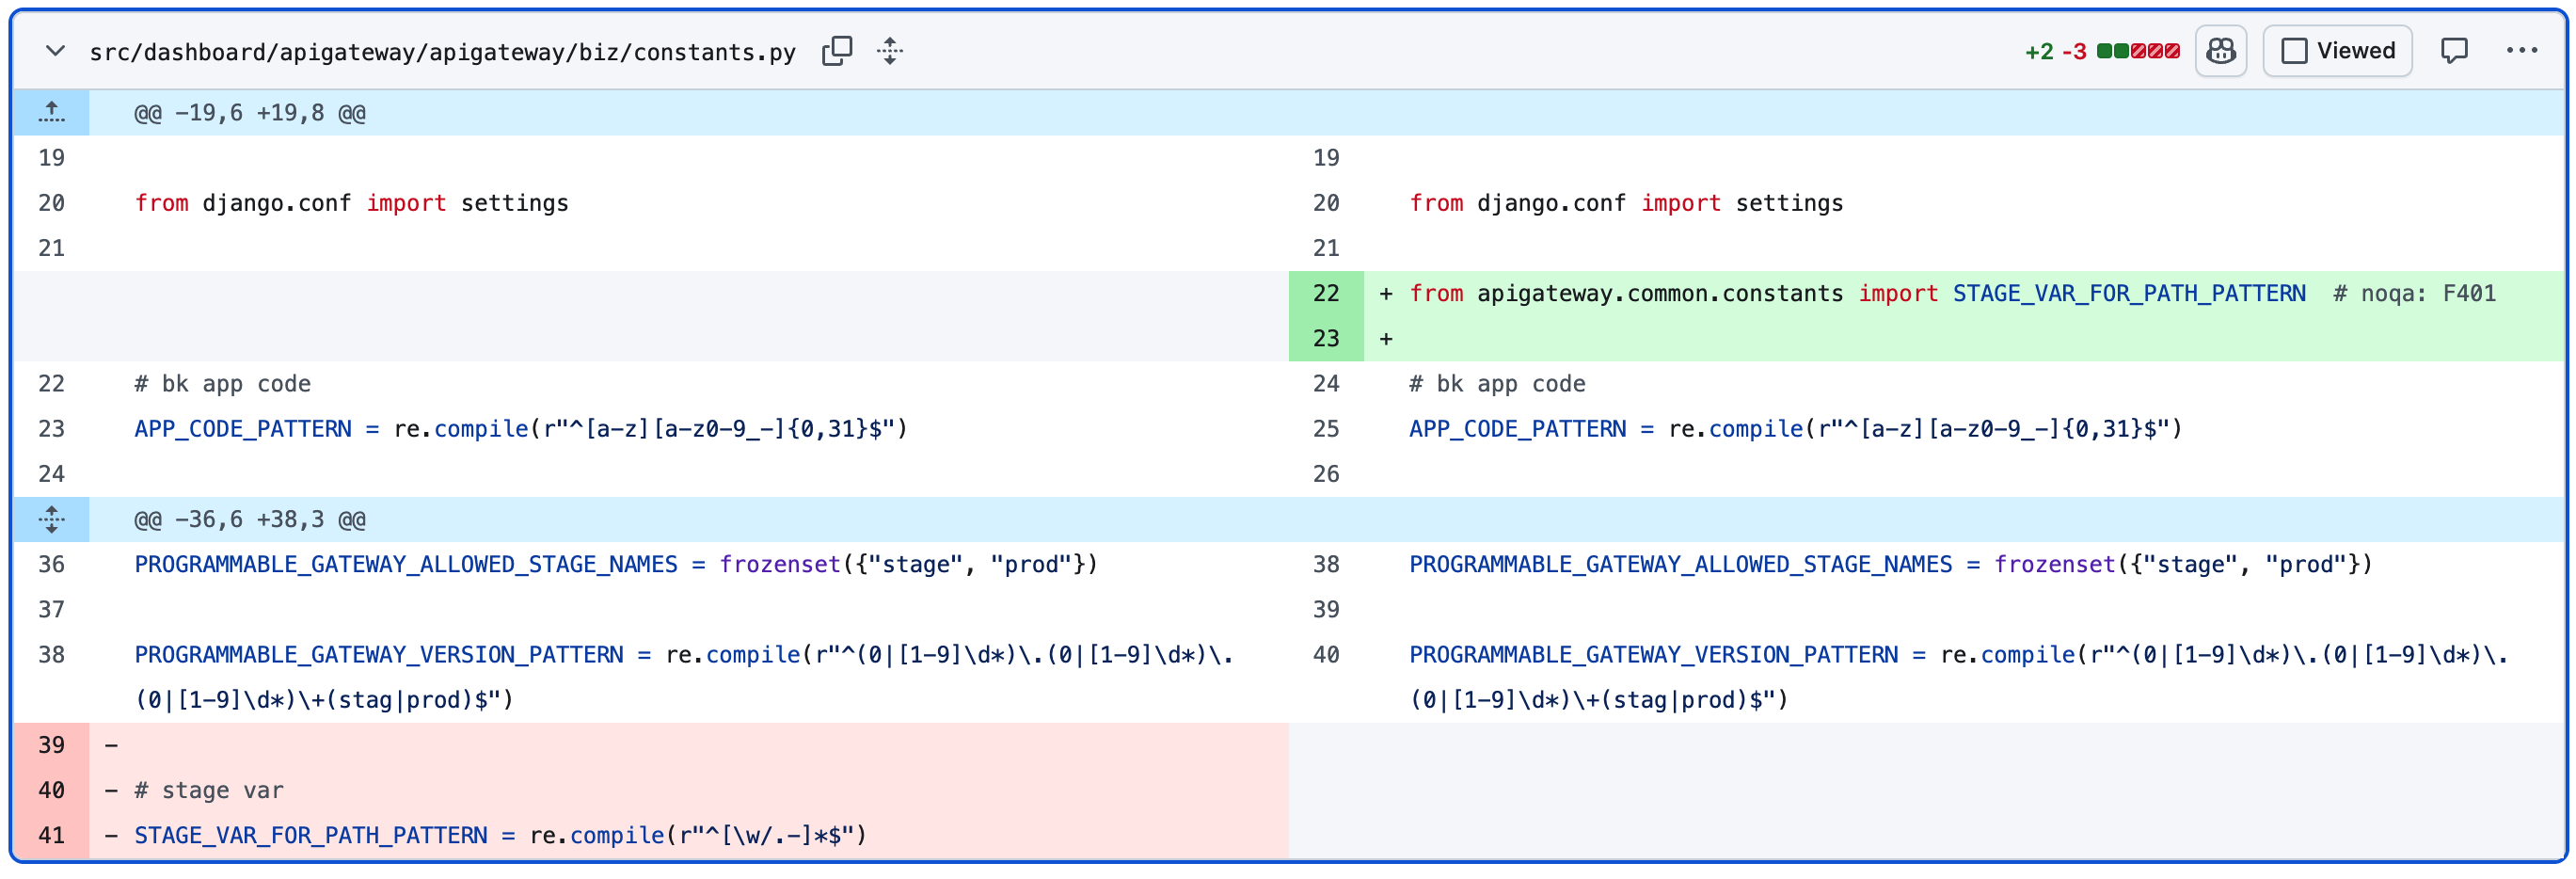This screenshot has height=879, width=2576.
Task: Select added line 22 number
Action: (1326, 293)
